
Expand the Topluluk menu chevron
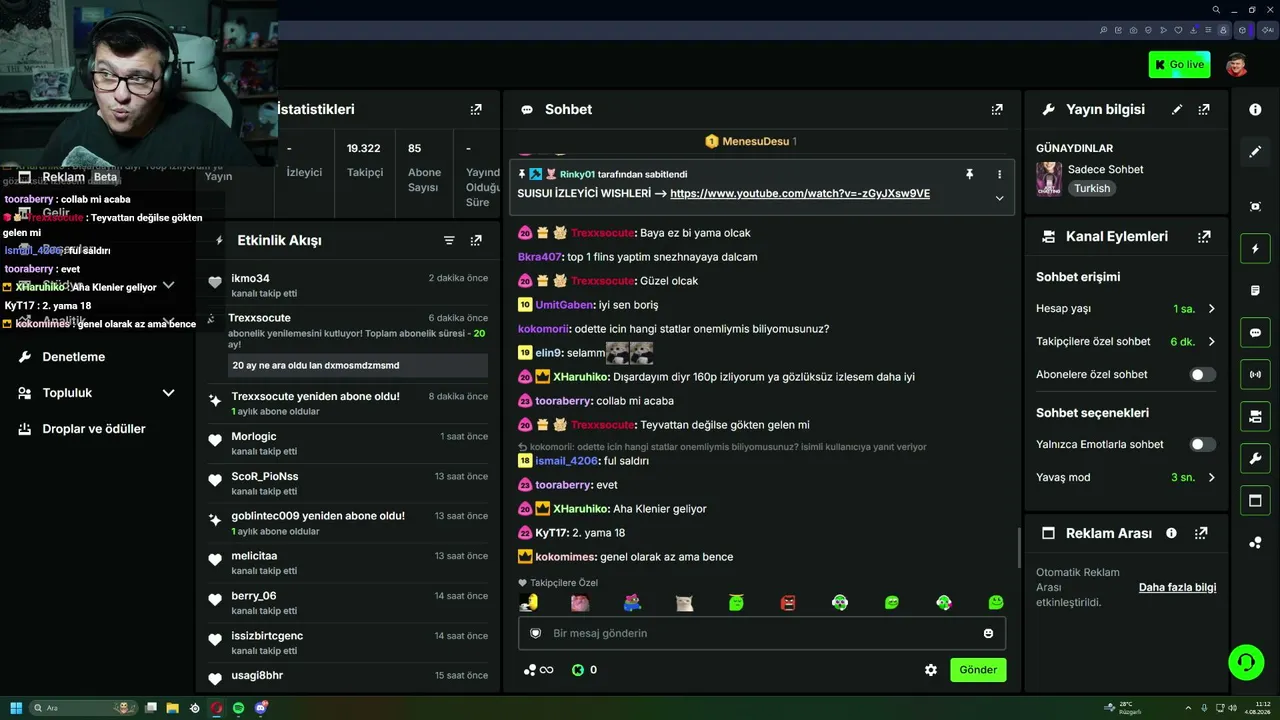click(x=168, y=393)
